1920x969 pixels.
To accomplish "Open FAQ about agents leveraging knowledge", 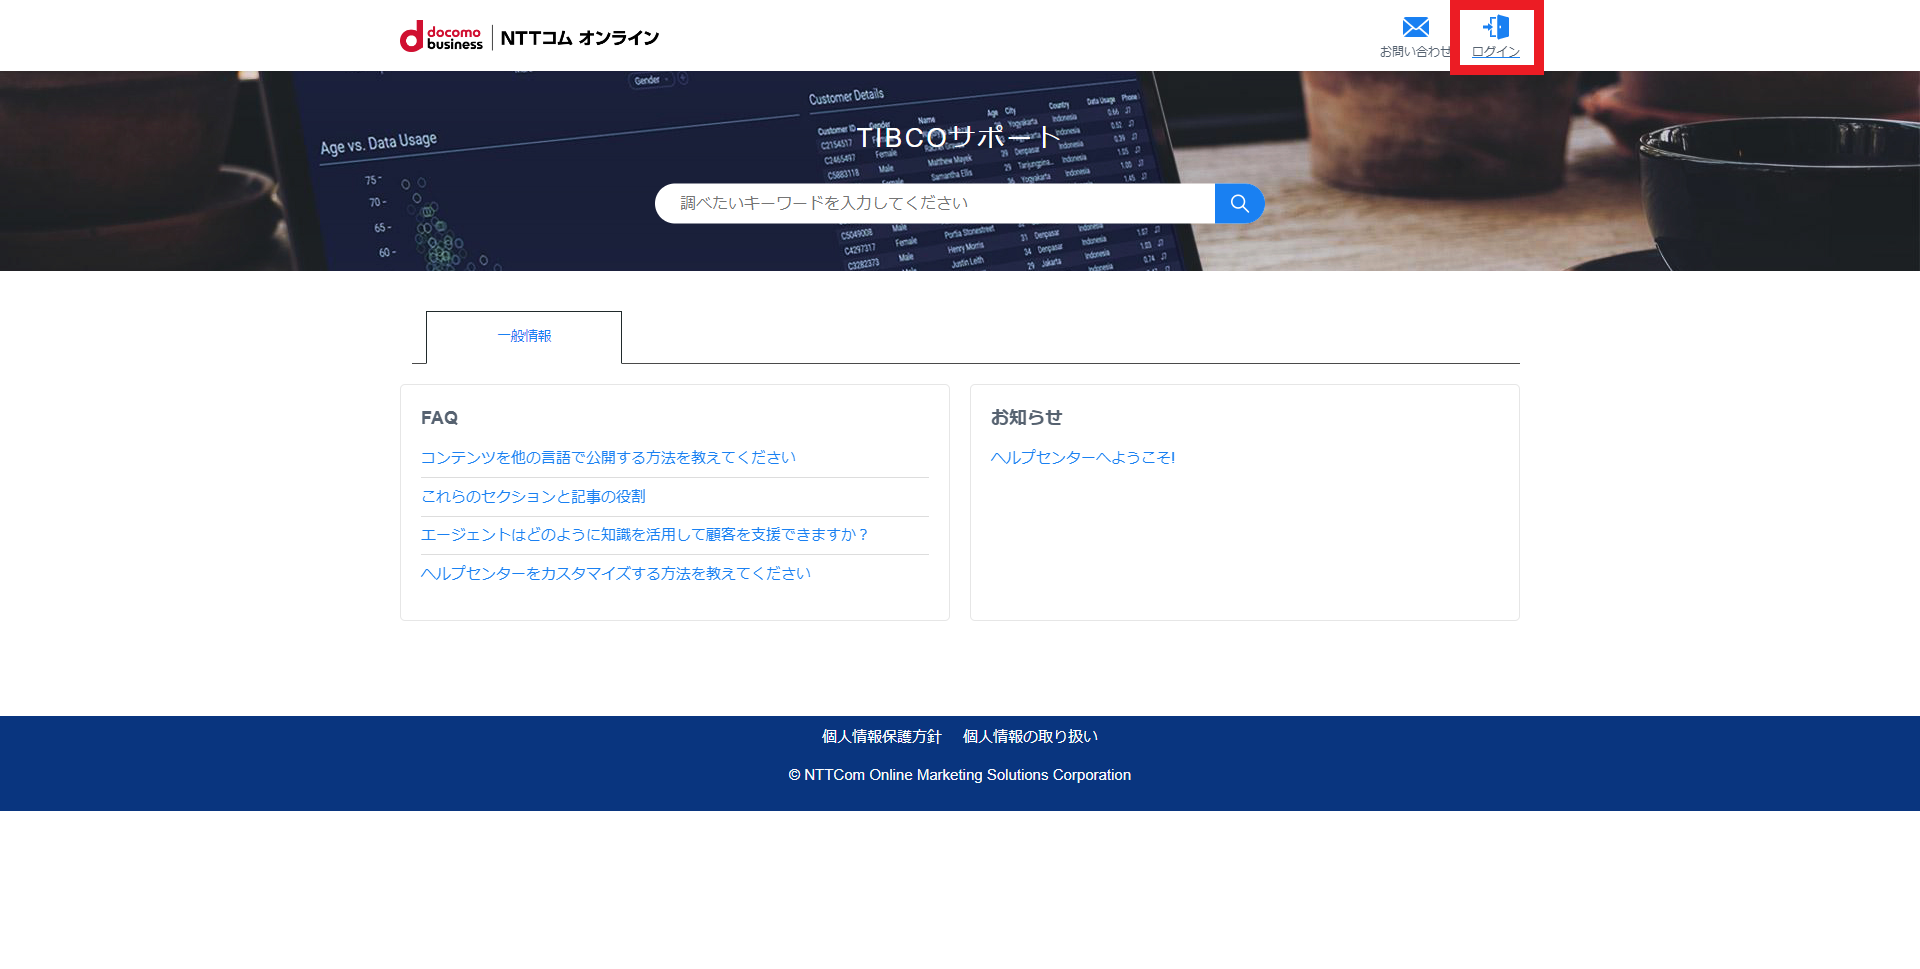I will pos(644,534).
